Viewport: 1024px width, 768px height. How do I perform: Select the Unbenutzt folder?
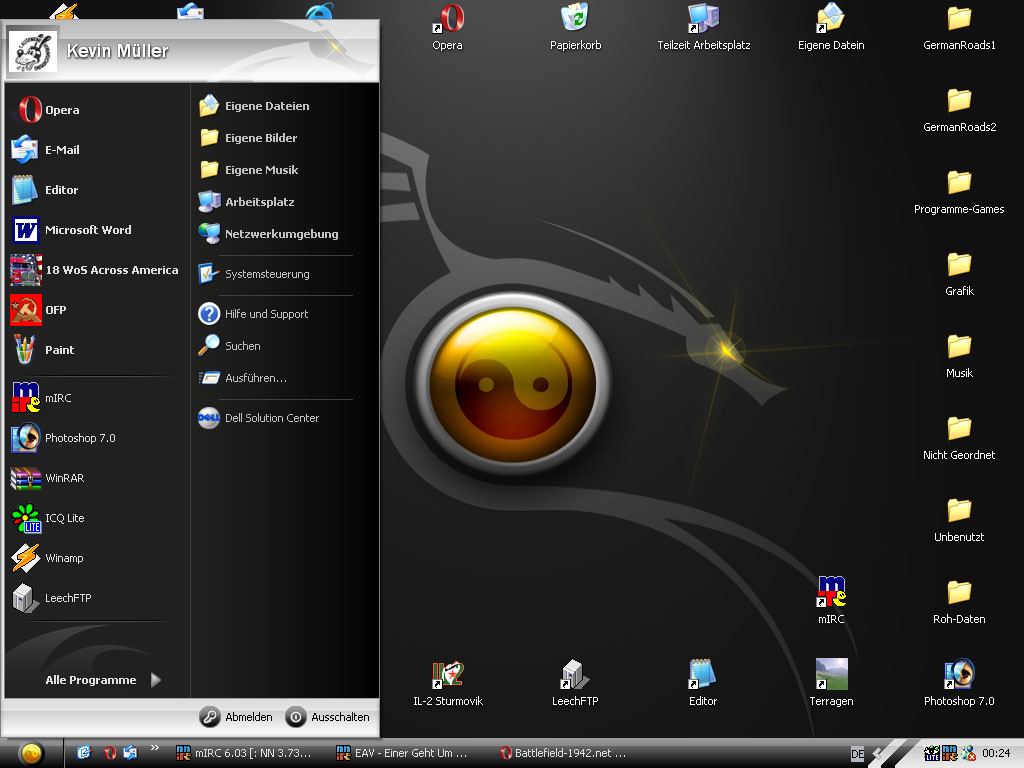click(x=959, y=520)
